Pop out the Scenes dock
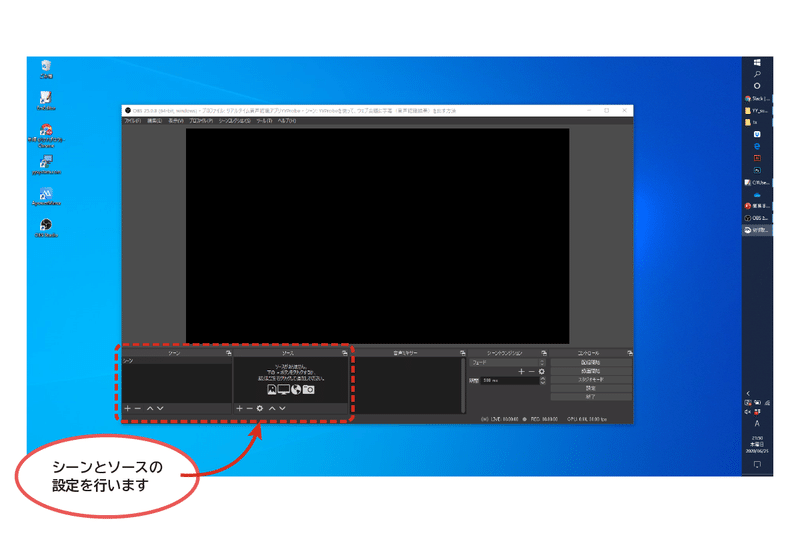This screenshot has height=533, width=800. pyautogui.click(x=229, y=353)
